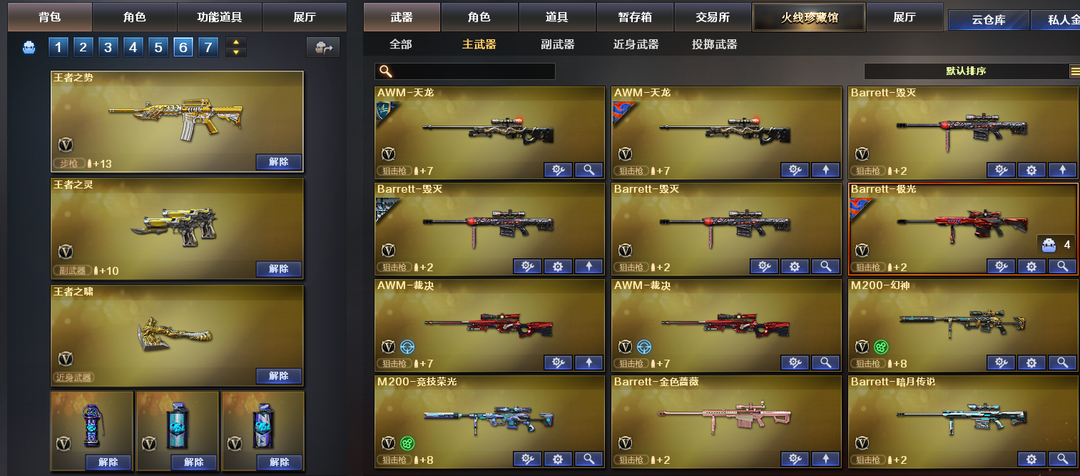Switch to backpack slot number 7
The width and height of the screenshot is (1080, 476).
pyautogui.click(x=208, y=48)
